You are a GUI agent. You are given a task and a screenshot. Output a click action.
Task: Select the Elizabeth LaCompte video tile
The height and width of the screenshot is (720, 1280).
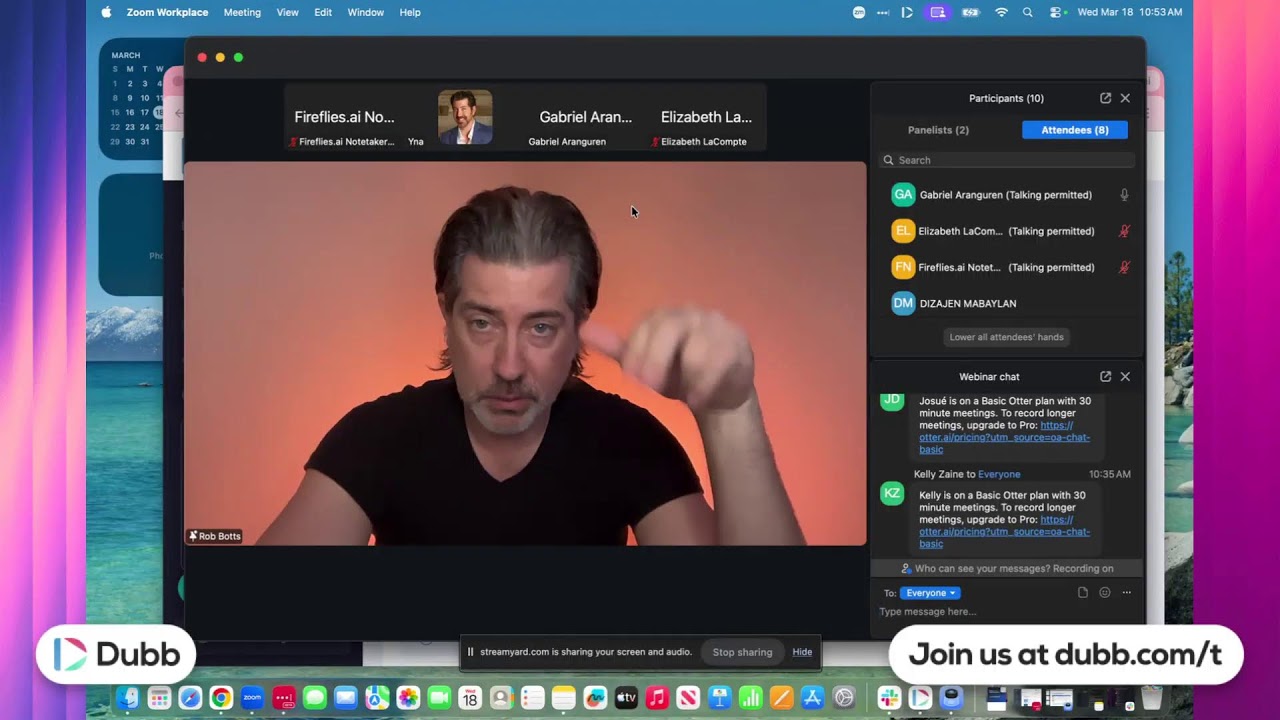[x=706, y=118]
